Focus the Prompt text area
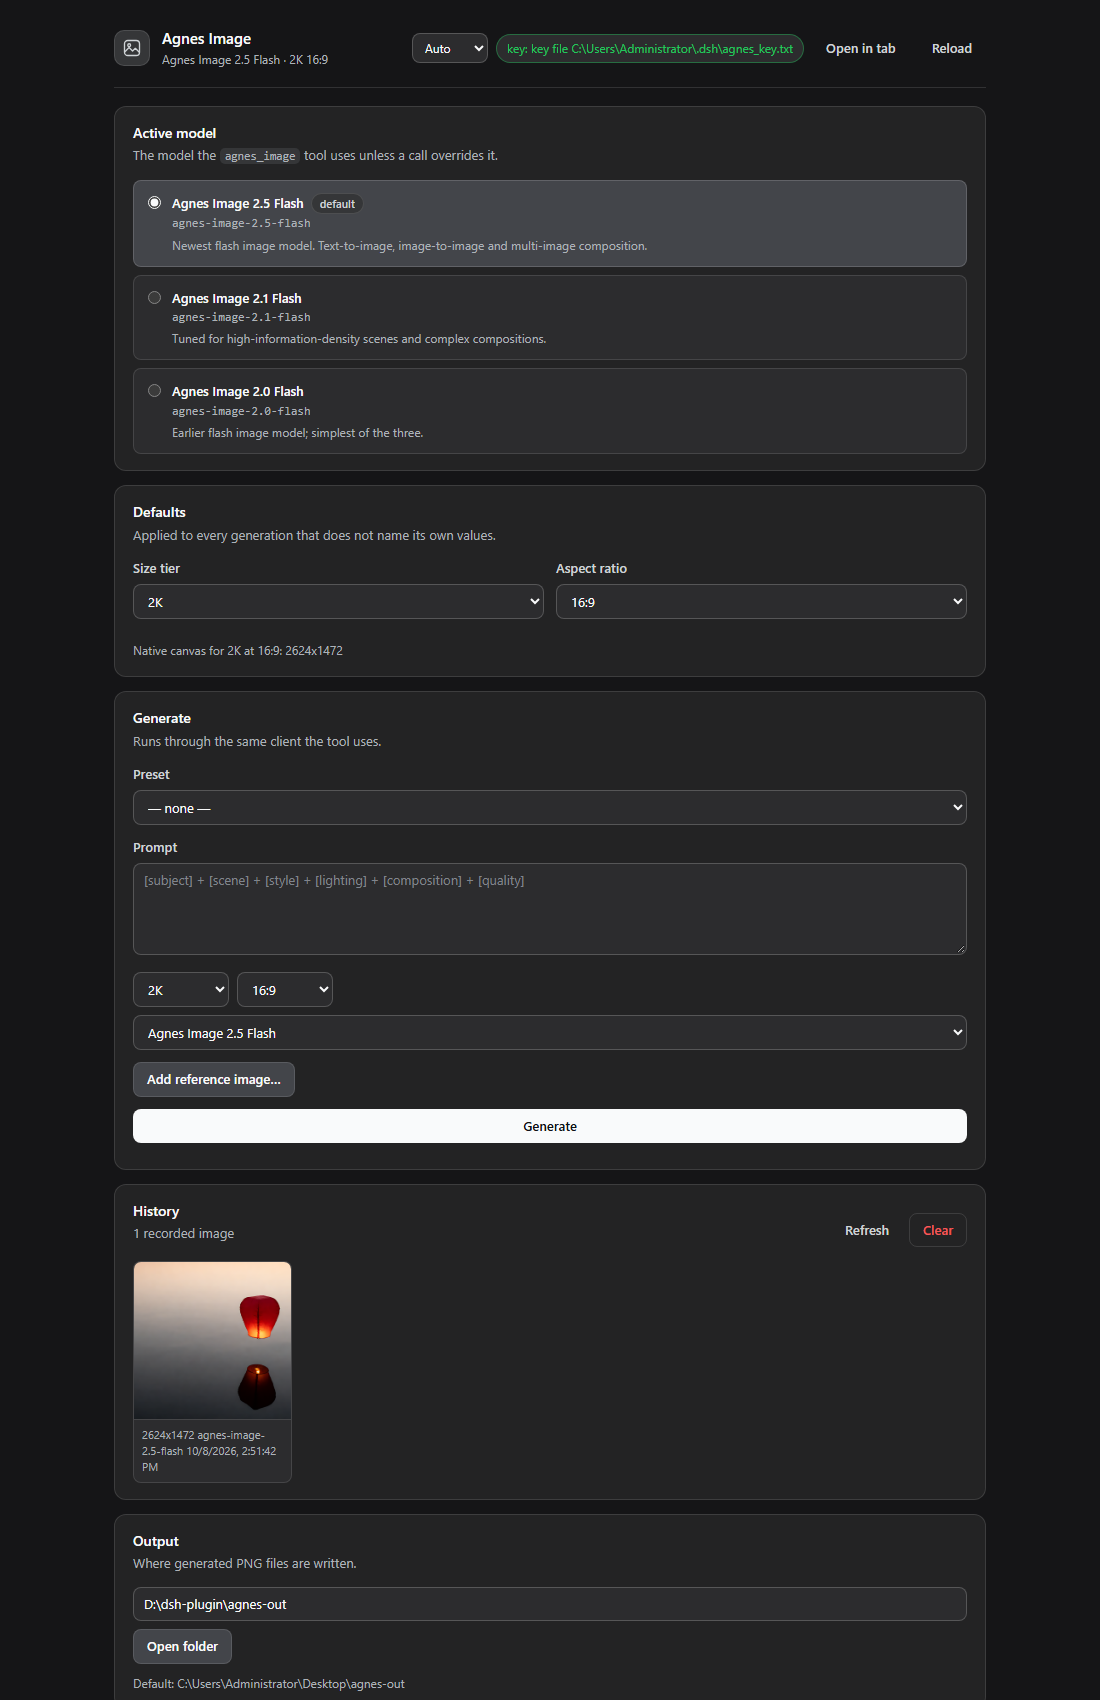 pos(550,909)
